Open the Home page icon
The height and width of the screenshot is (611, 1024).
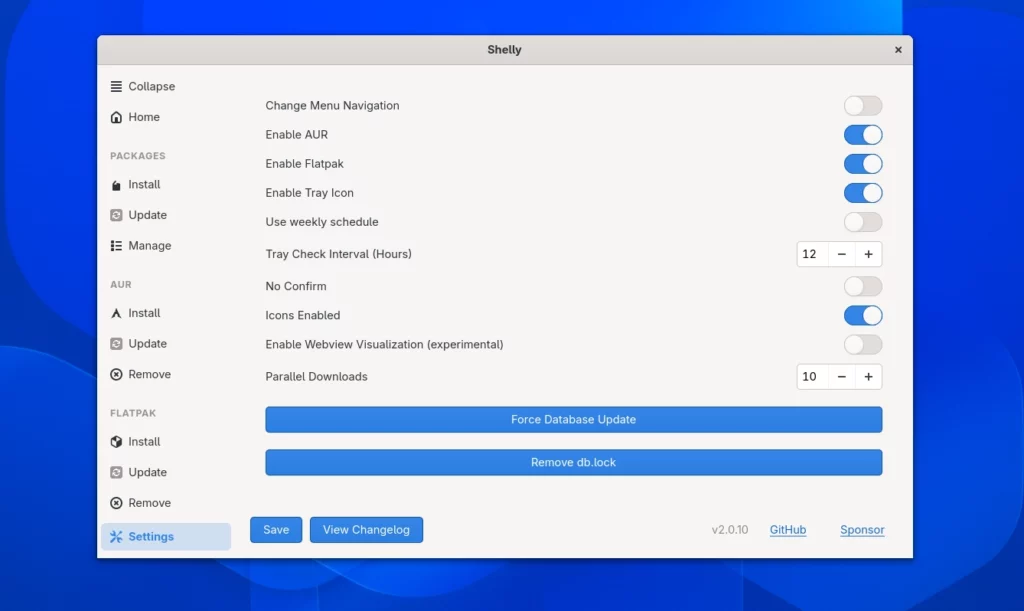tap(117, 117)
